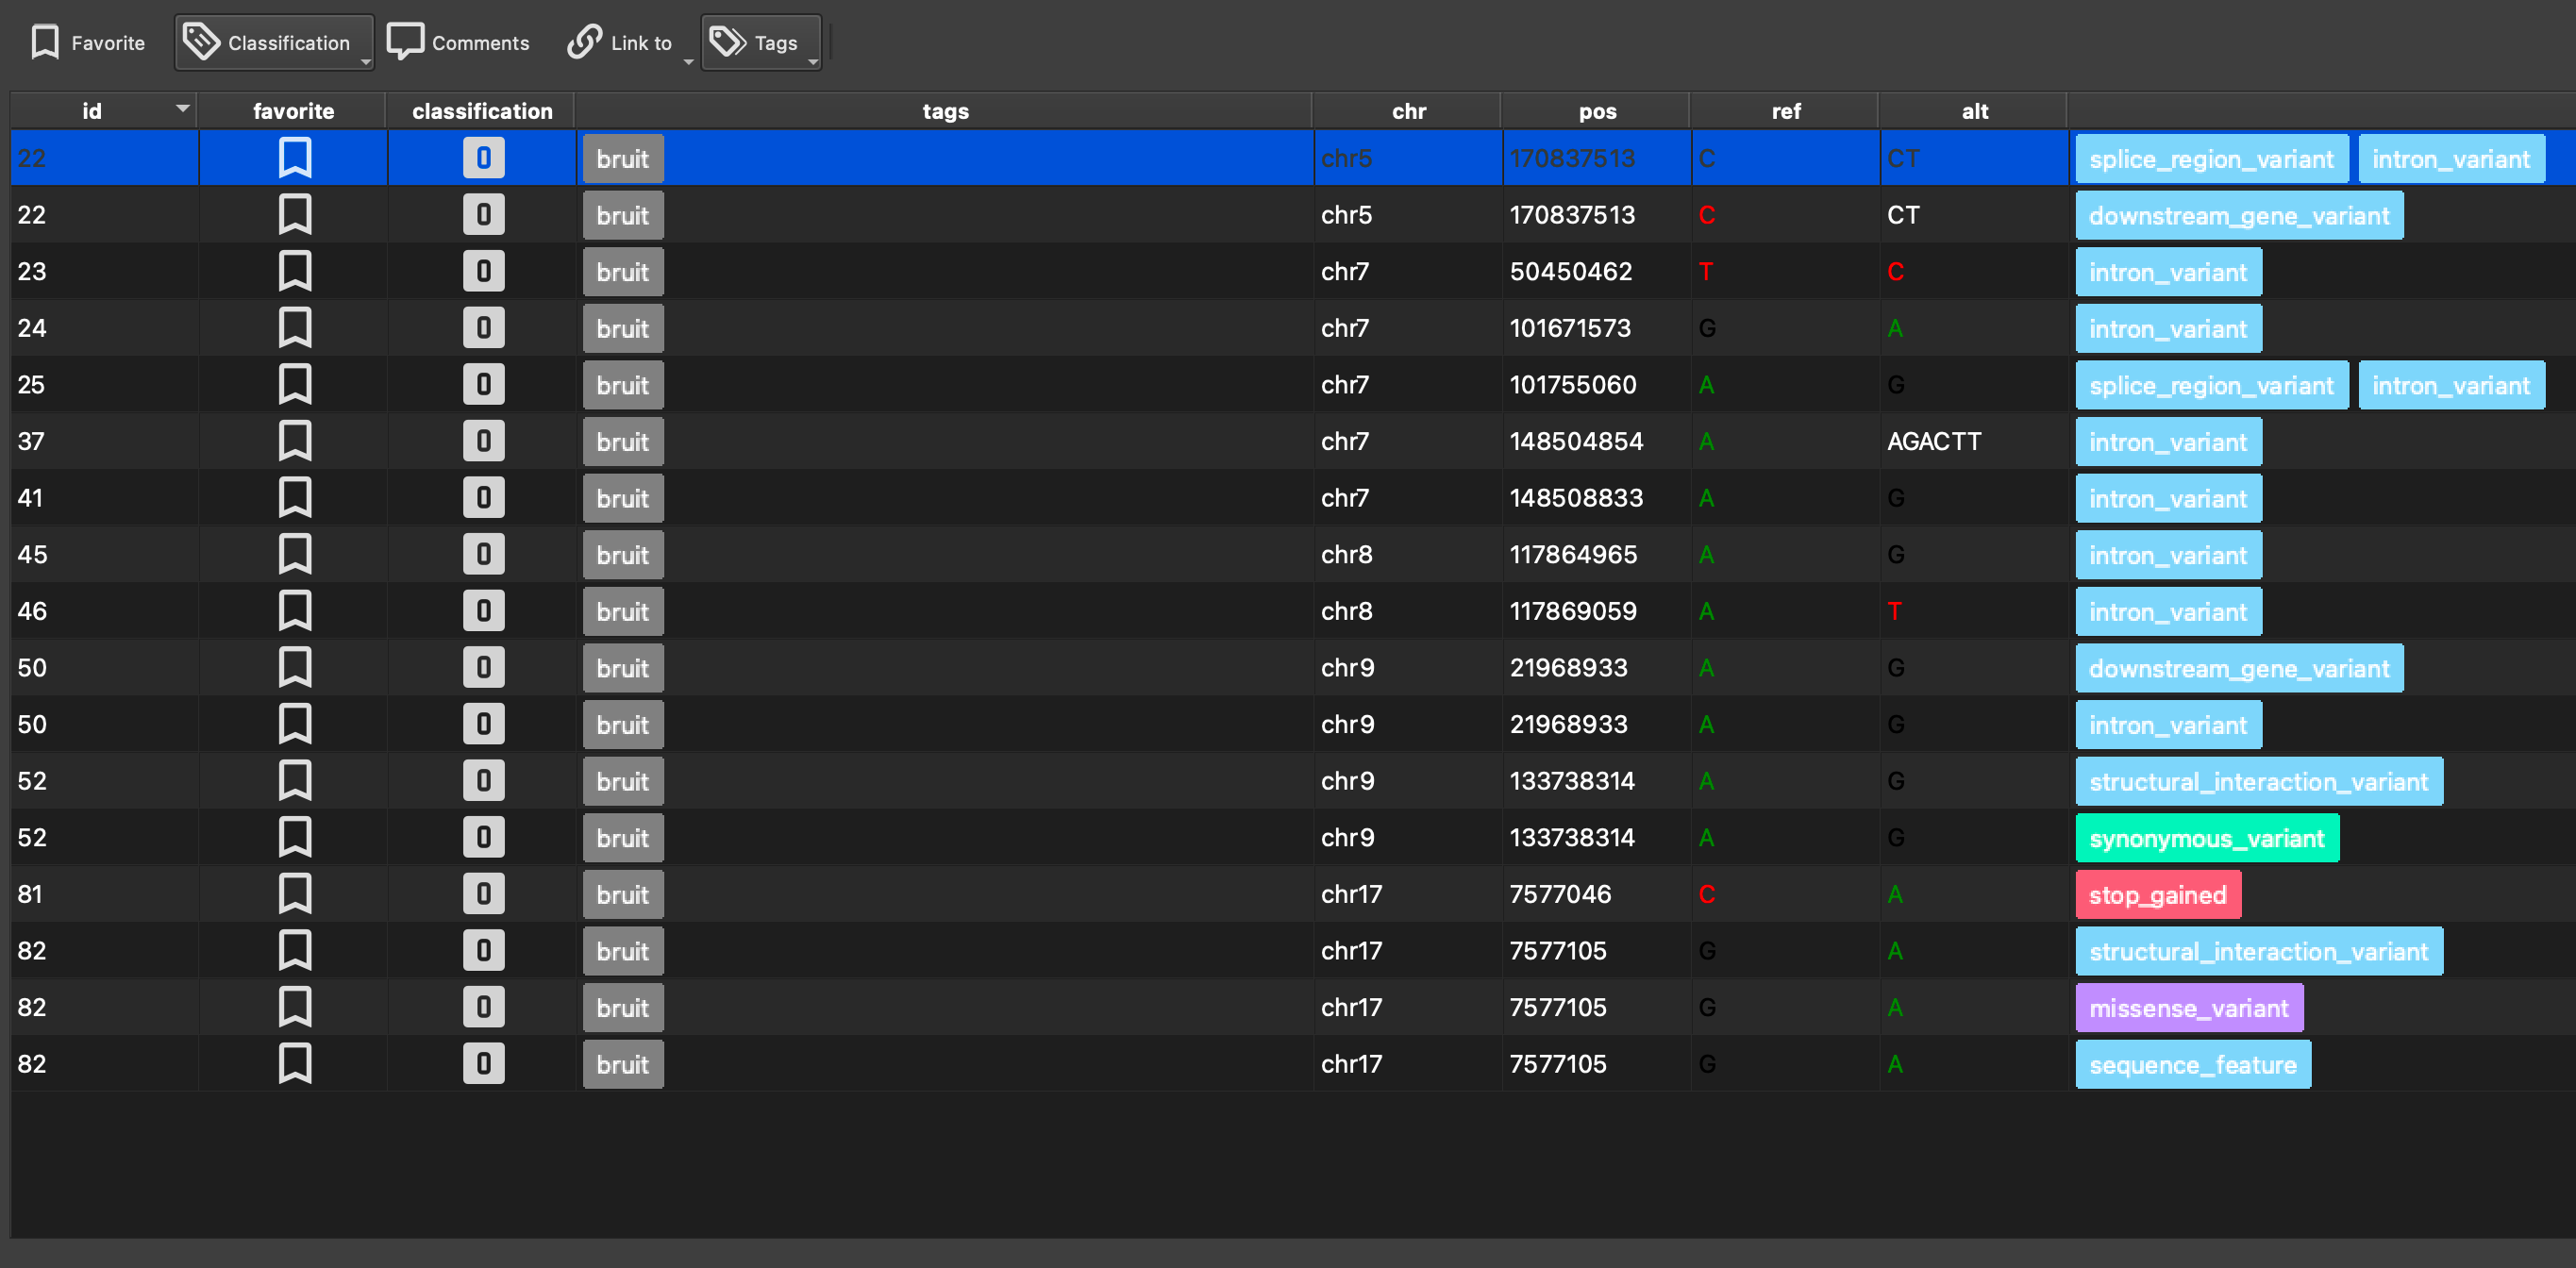The image size is (2576, 1268).
Task: Open the Tags dropdown arrow
Action: (x=813, y=62)
